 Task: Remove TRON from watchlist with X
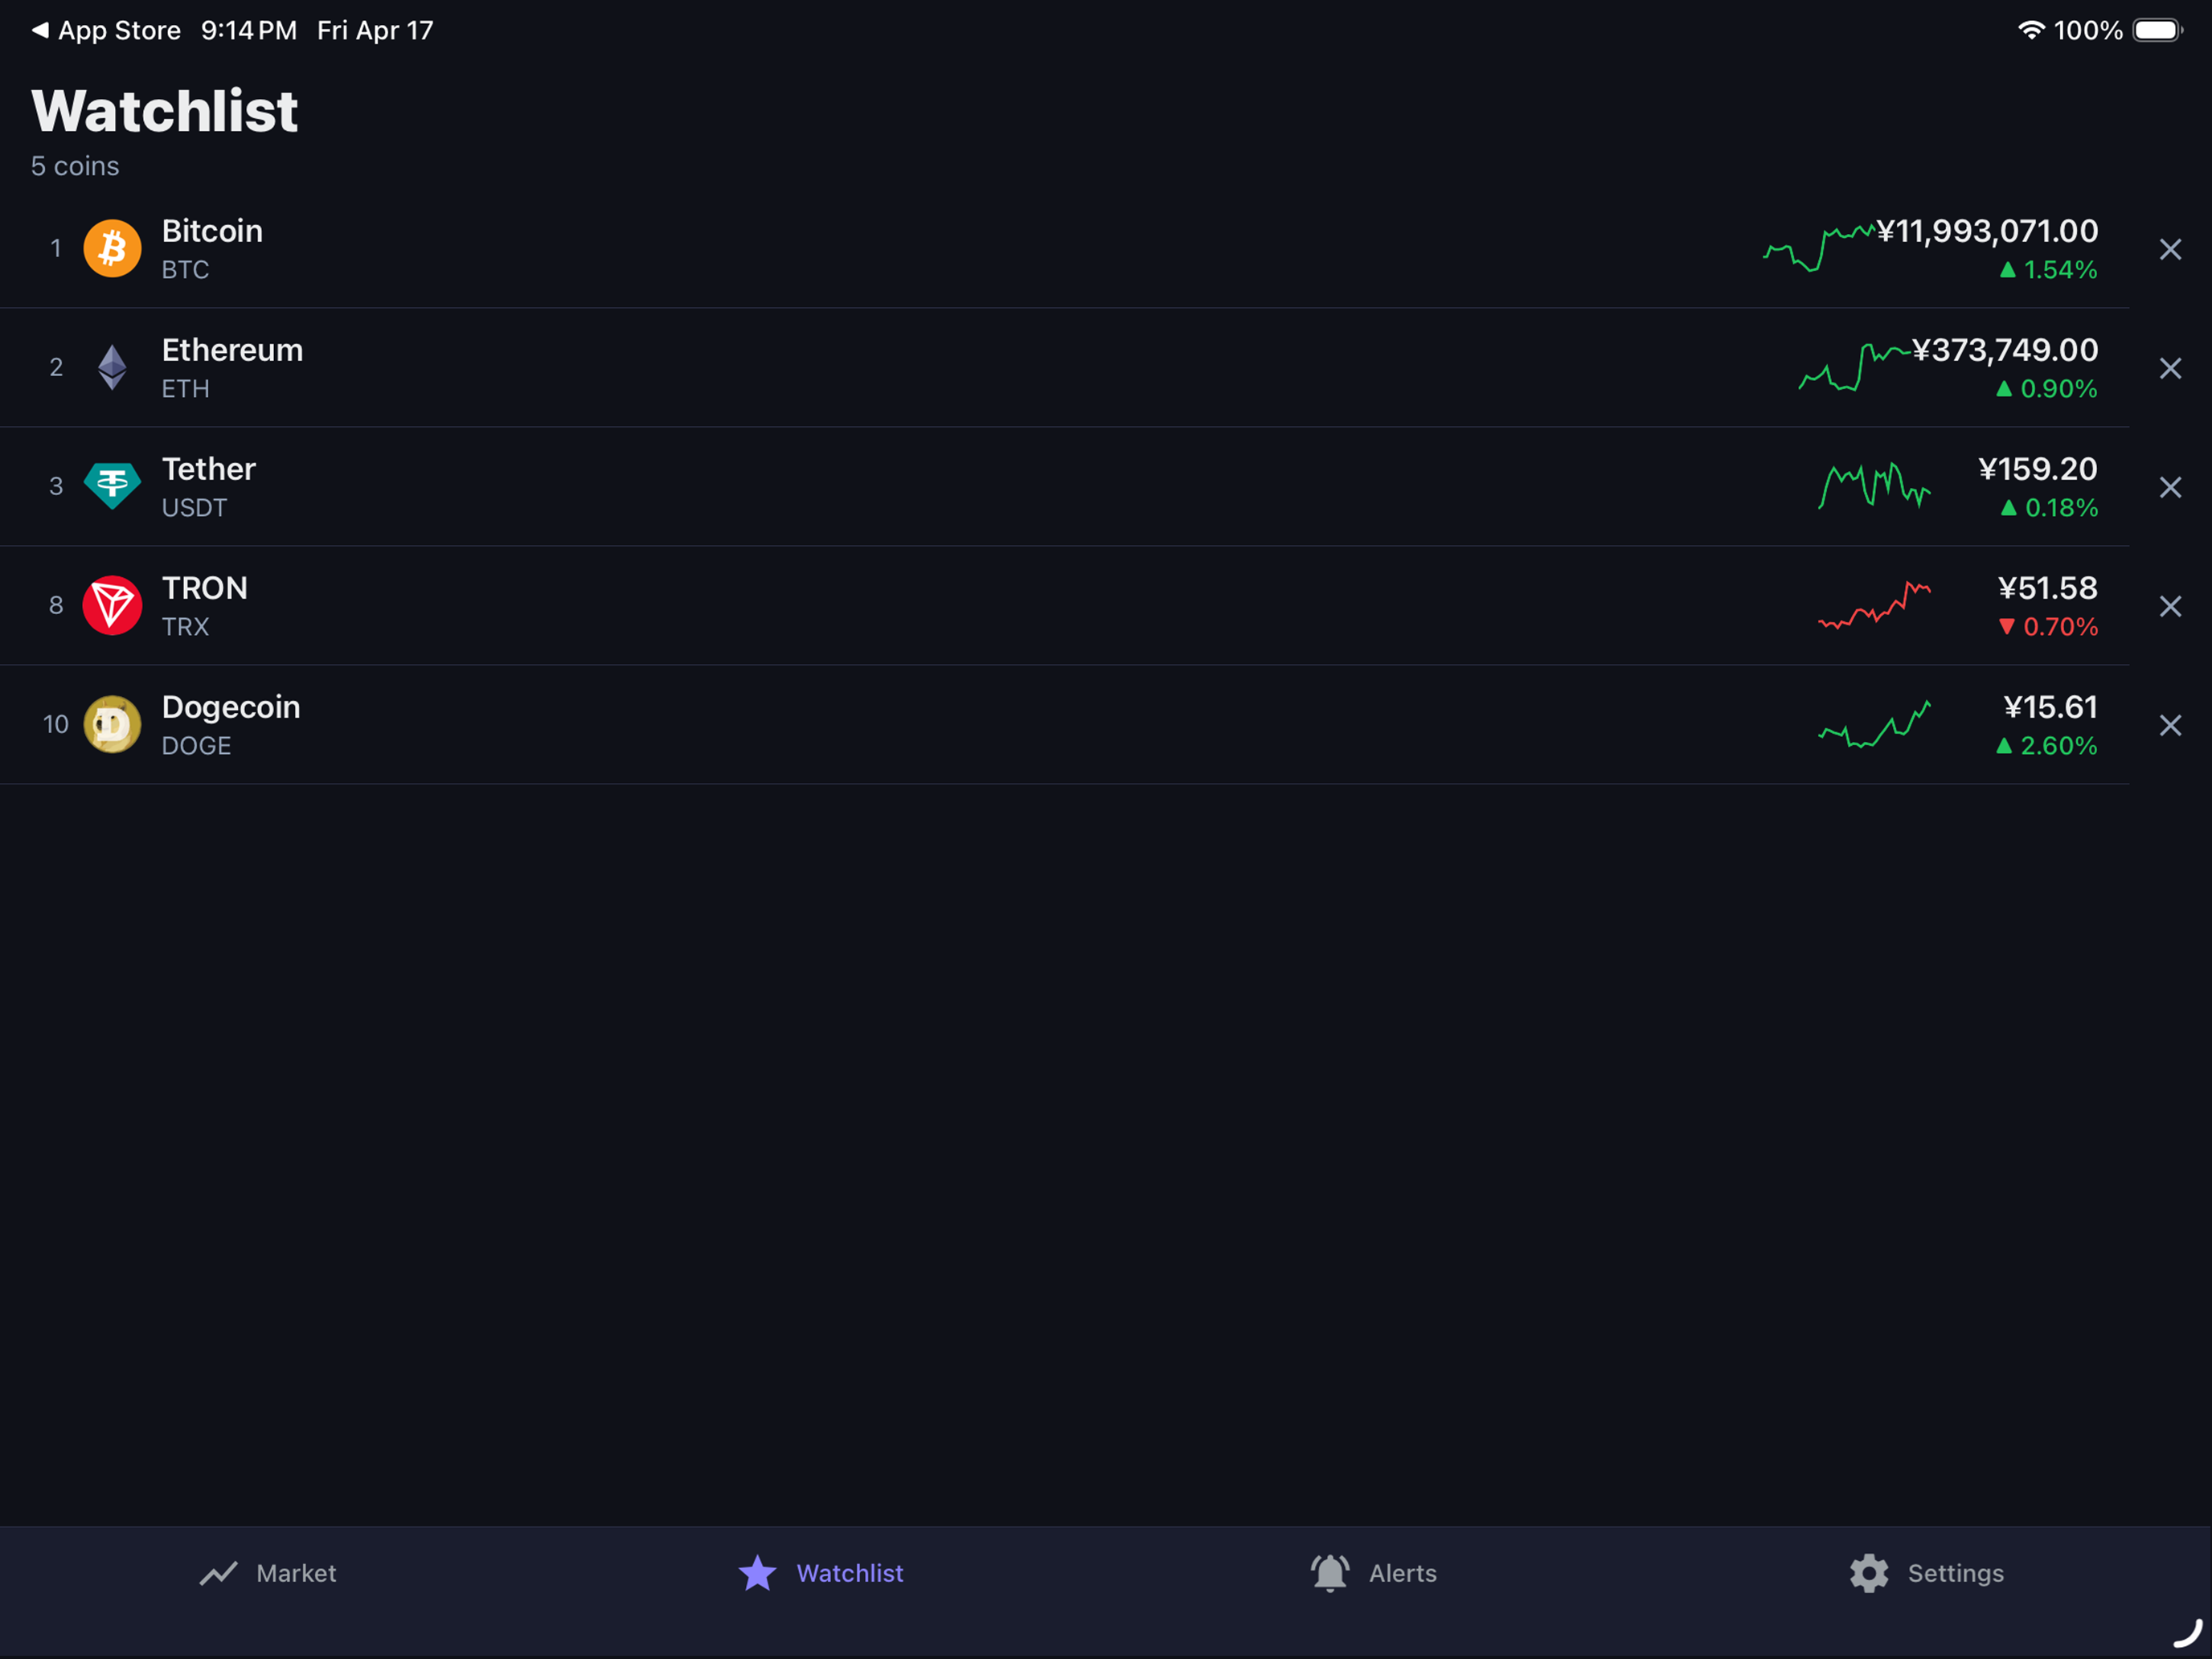(2170, 606)
